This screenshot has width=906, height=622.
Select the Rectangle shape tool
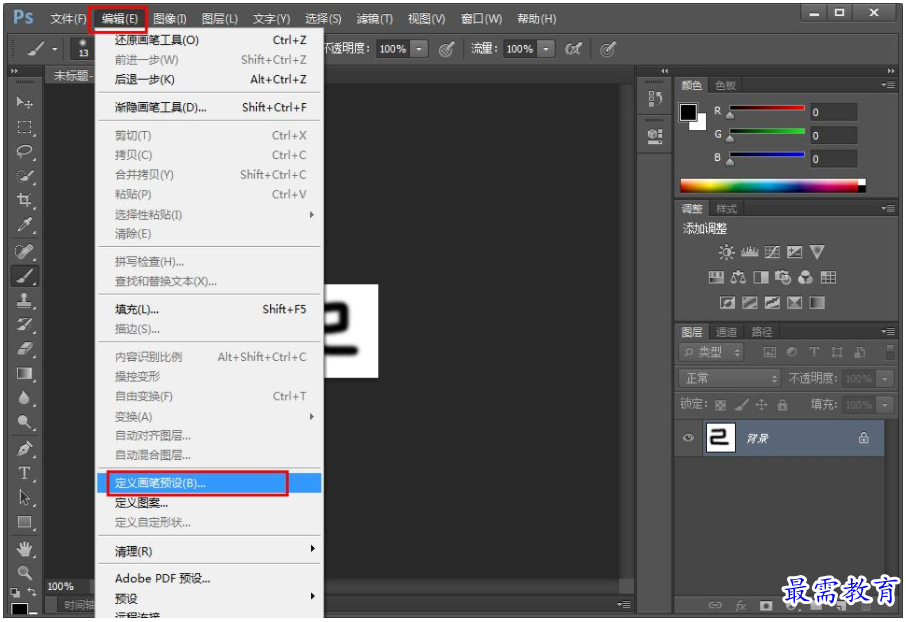coord(24,522)
